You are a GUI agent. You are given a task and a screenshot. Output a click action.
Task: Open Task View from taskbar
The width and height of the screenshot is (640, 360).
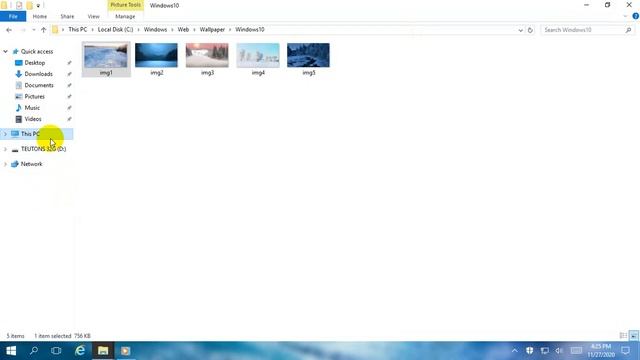click(56, 351)
